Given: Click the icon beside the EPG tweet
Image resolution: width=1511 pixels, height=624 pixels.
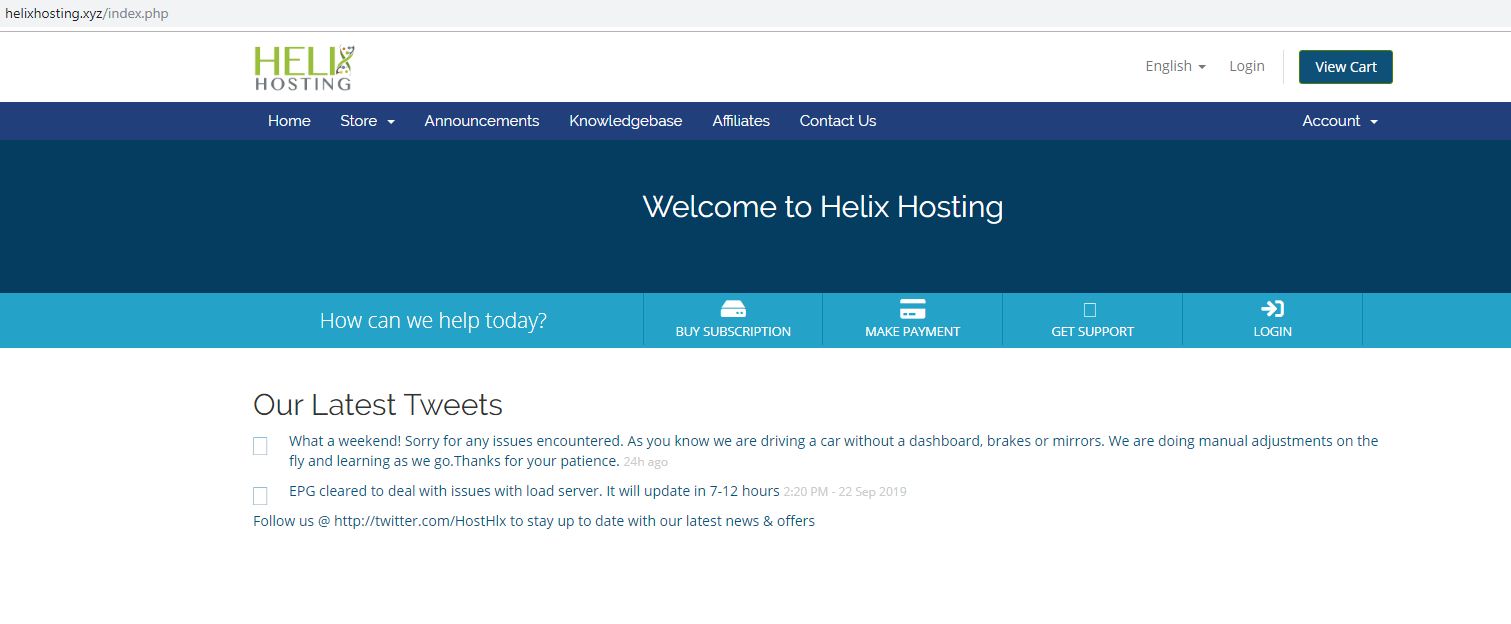Looking at the screenshot, I should coord(260,496).
